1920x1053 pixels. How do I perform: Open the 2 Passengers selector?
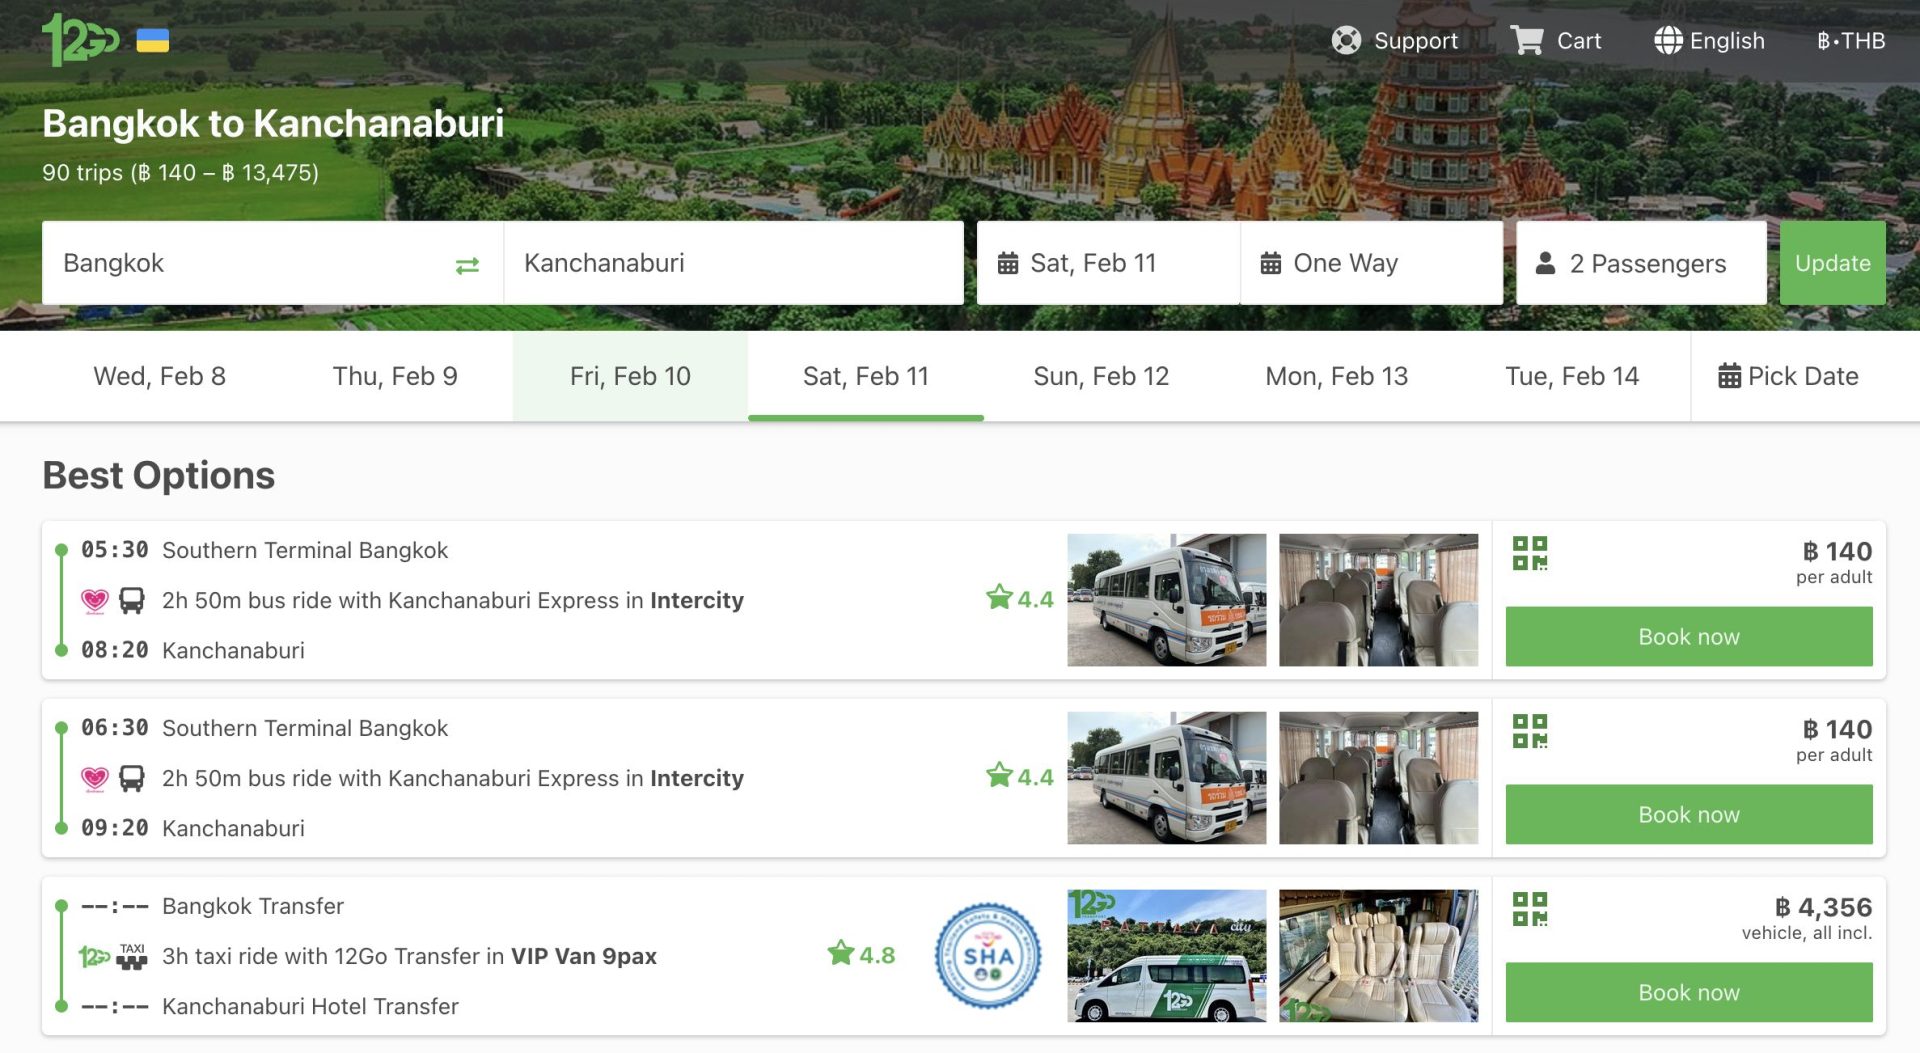pos(1640,264)
